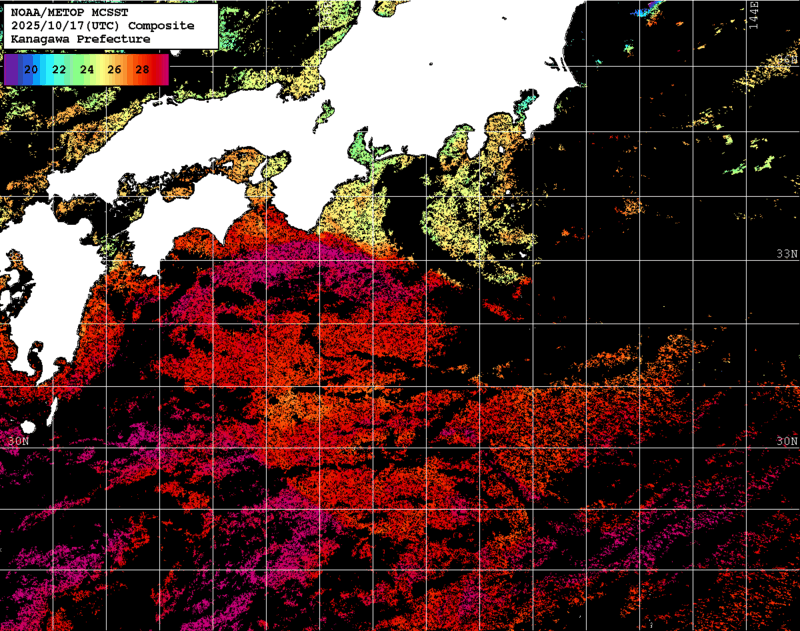Click the "NOAA/METOP MCSST" title text
Viewport: 800px width, 631px height.
(x=64, y=12)
